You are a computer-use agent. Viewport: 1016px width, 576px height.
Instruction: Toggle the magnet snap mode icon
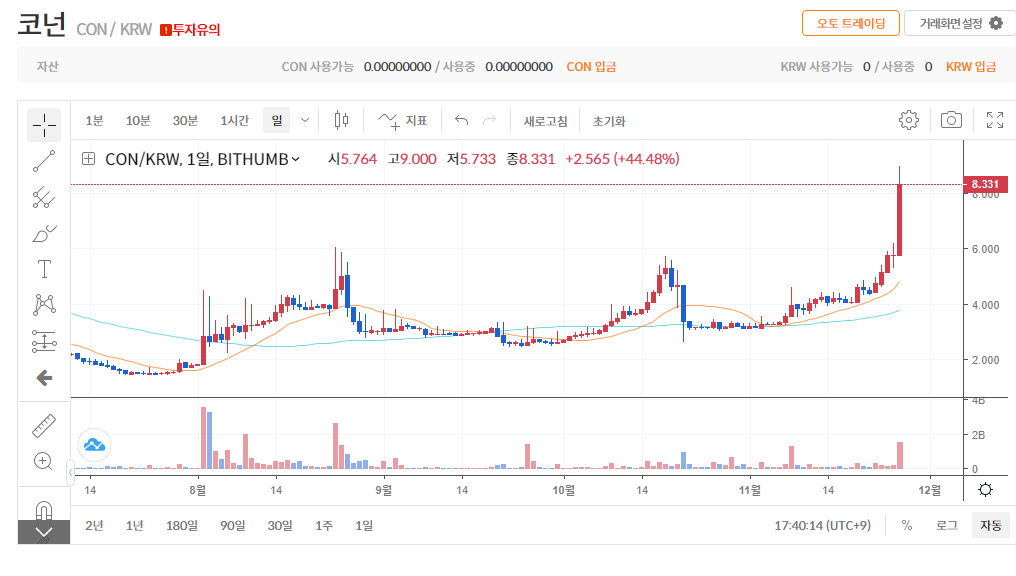43,510
